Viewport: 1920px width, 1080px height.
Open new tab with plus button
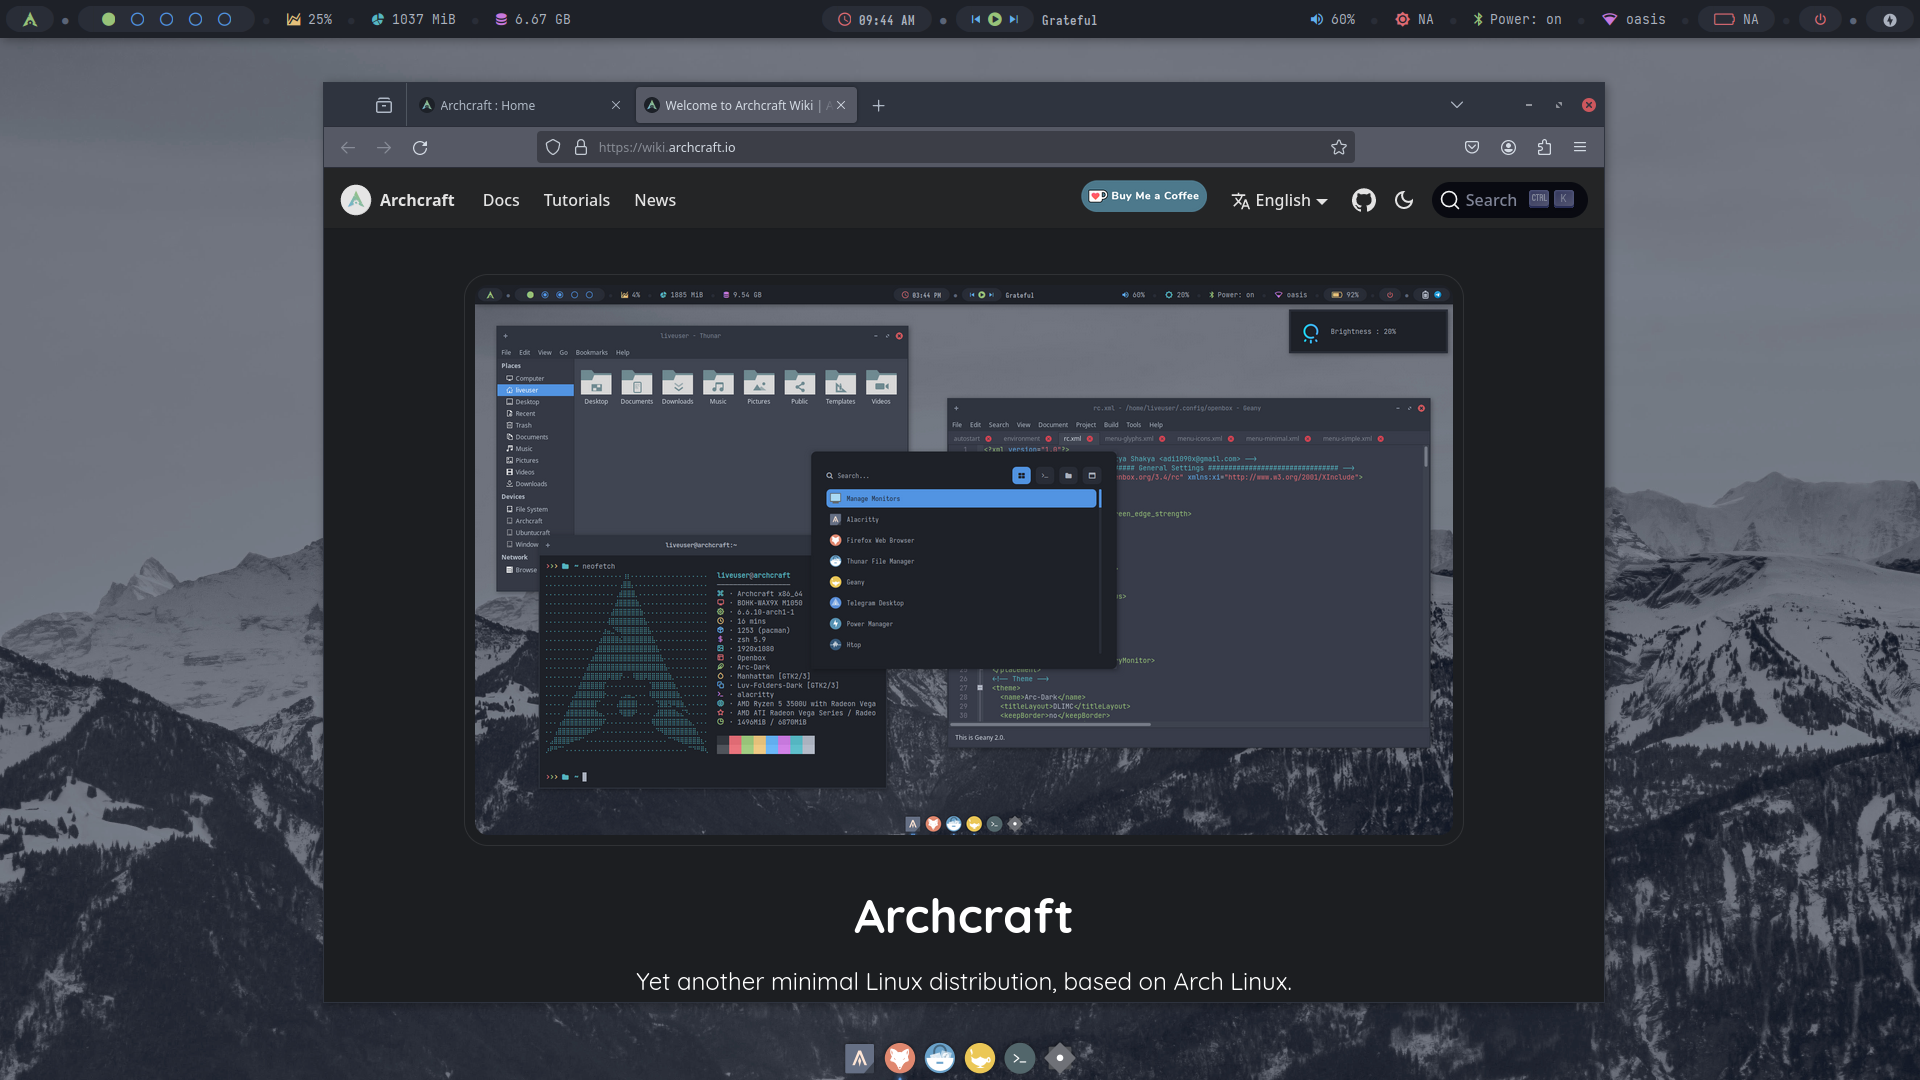click(x=878, y=105)
